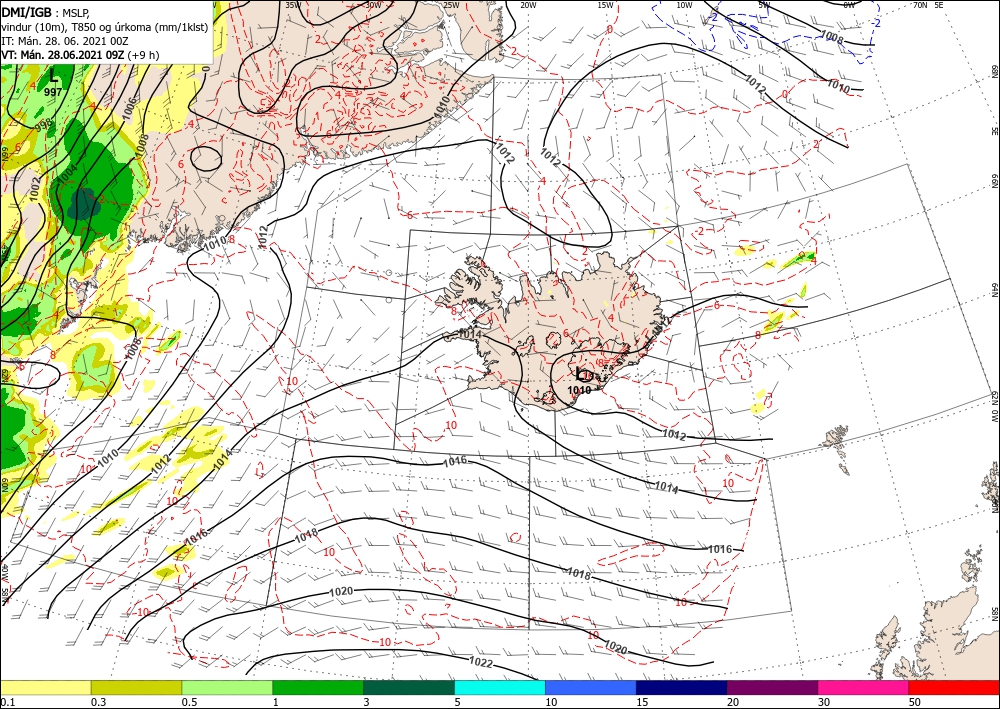Click the yellow 0.1–0.3 precipitation legend swatch
Screen dimensions: 1000x709
pos(45,687)
